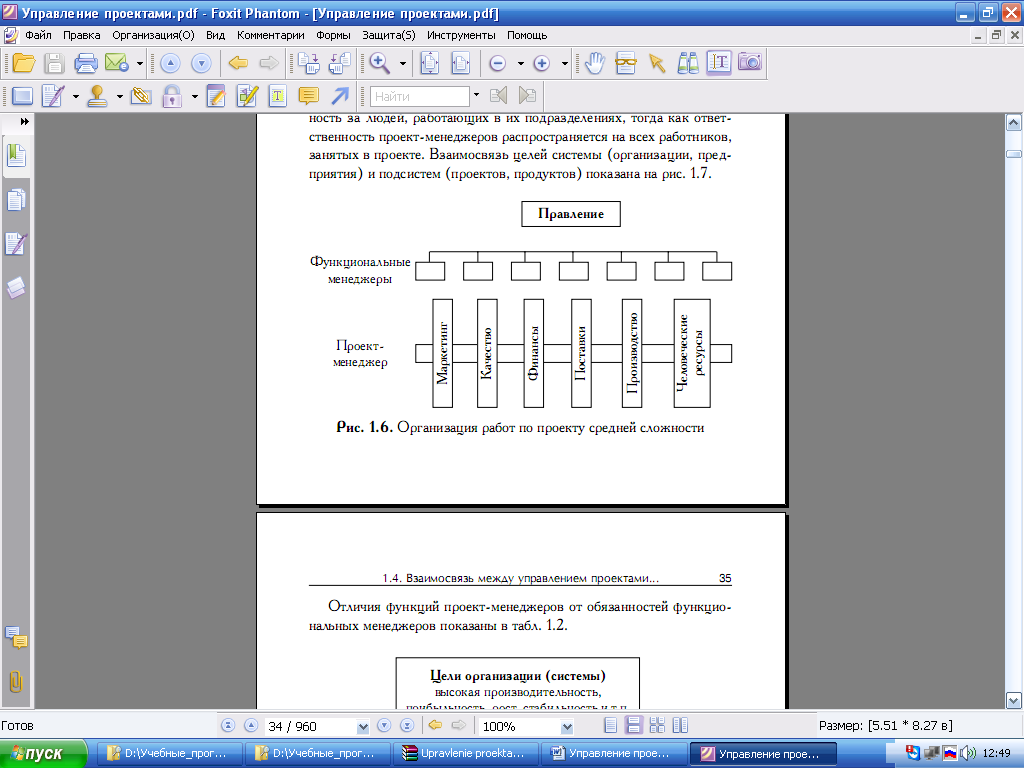The height and width of the screenshot is (768, 1024).
Task: Open the Bookmarks panel in the sidebar
Action: (x=16, y=157)
